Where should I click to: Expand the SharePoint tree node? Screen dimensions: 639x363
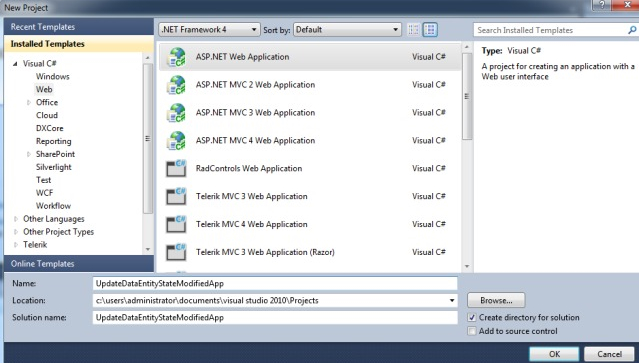coord(29,154)
